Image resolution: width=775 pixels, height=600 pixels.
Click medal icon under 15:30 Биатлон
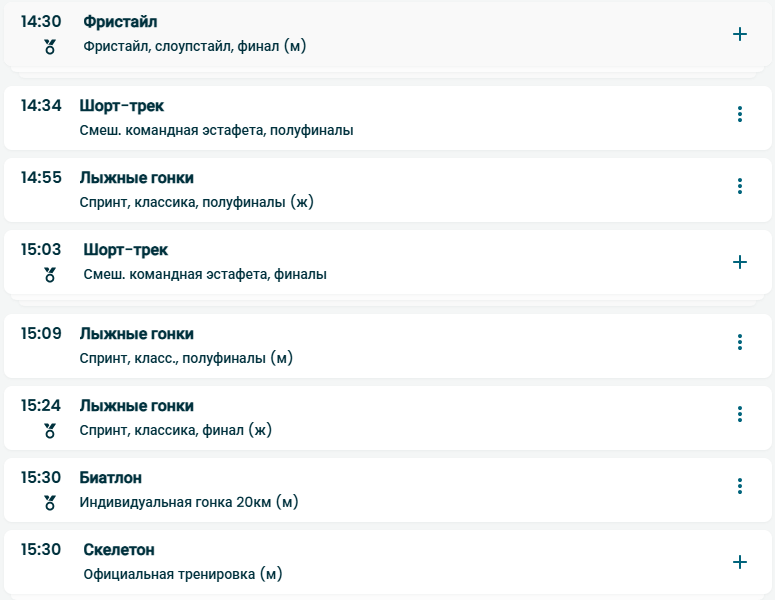pyautogui.click(x=50, y=503)
